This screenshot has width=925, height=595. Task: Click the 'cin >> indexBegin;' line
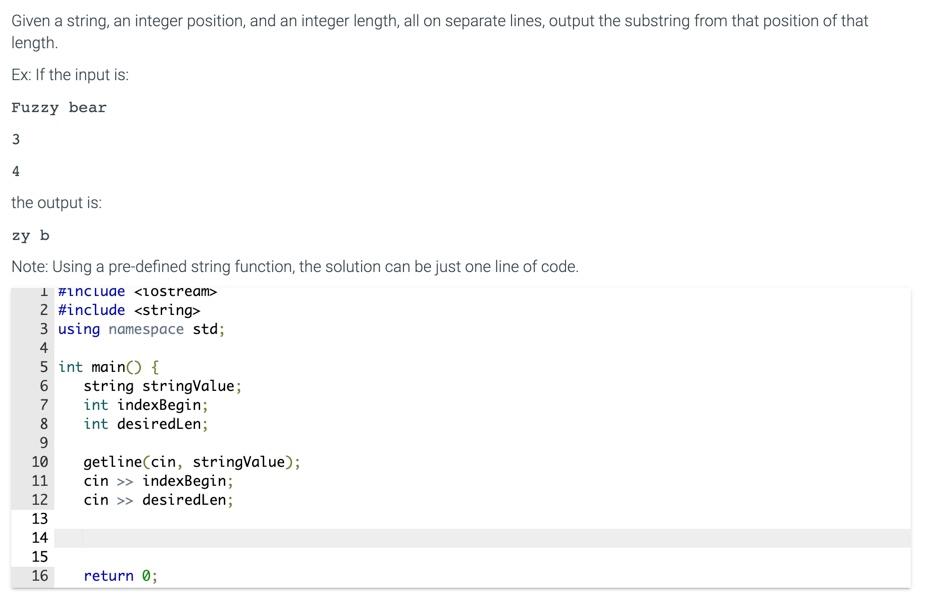point(158,481)
